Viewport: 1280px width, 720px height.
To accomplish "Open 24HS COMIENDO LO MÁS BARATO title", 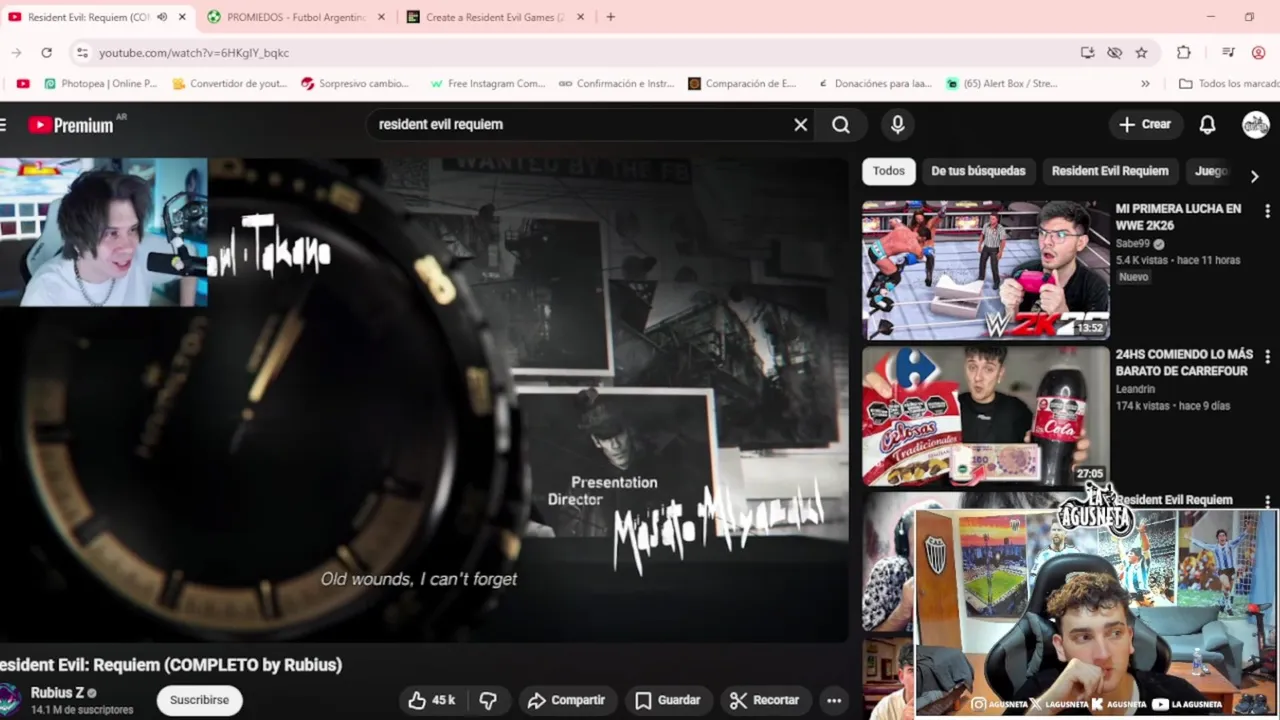I will tap(1184, 362).
